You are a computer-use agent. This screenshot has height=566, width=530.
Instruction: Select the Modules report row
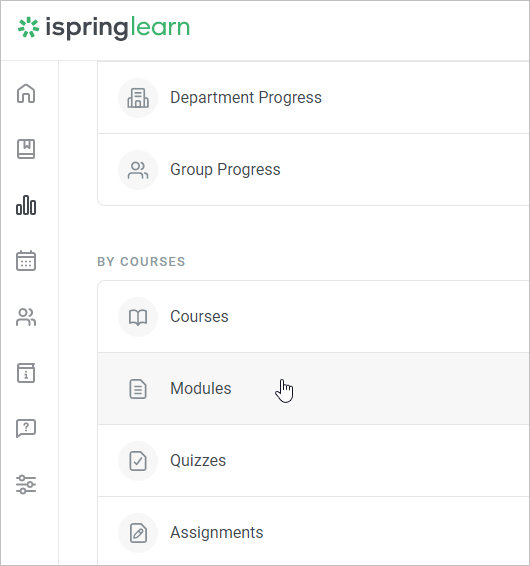(x=313, y=389)
